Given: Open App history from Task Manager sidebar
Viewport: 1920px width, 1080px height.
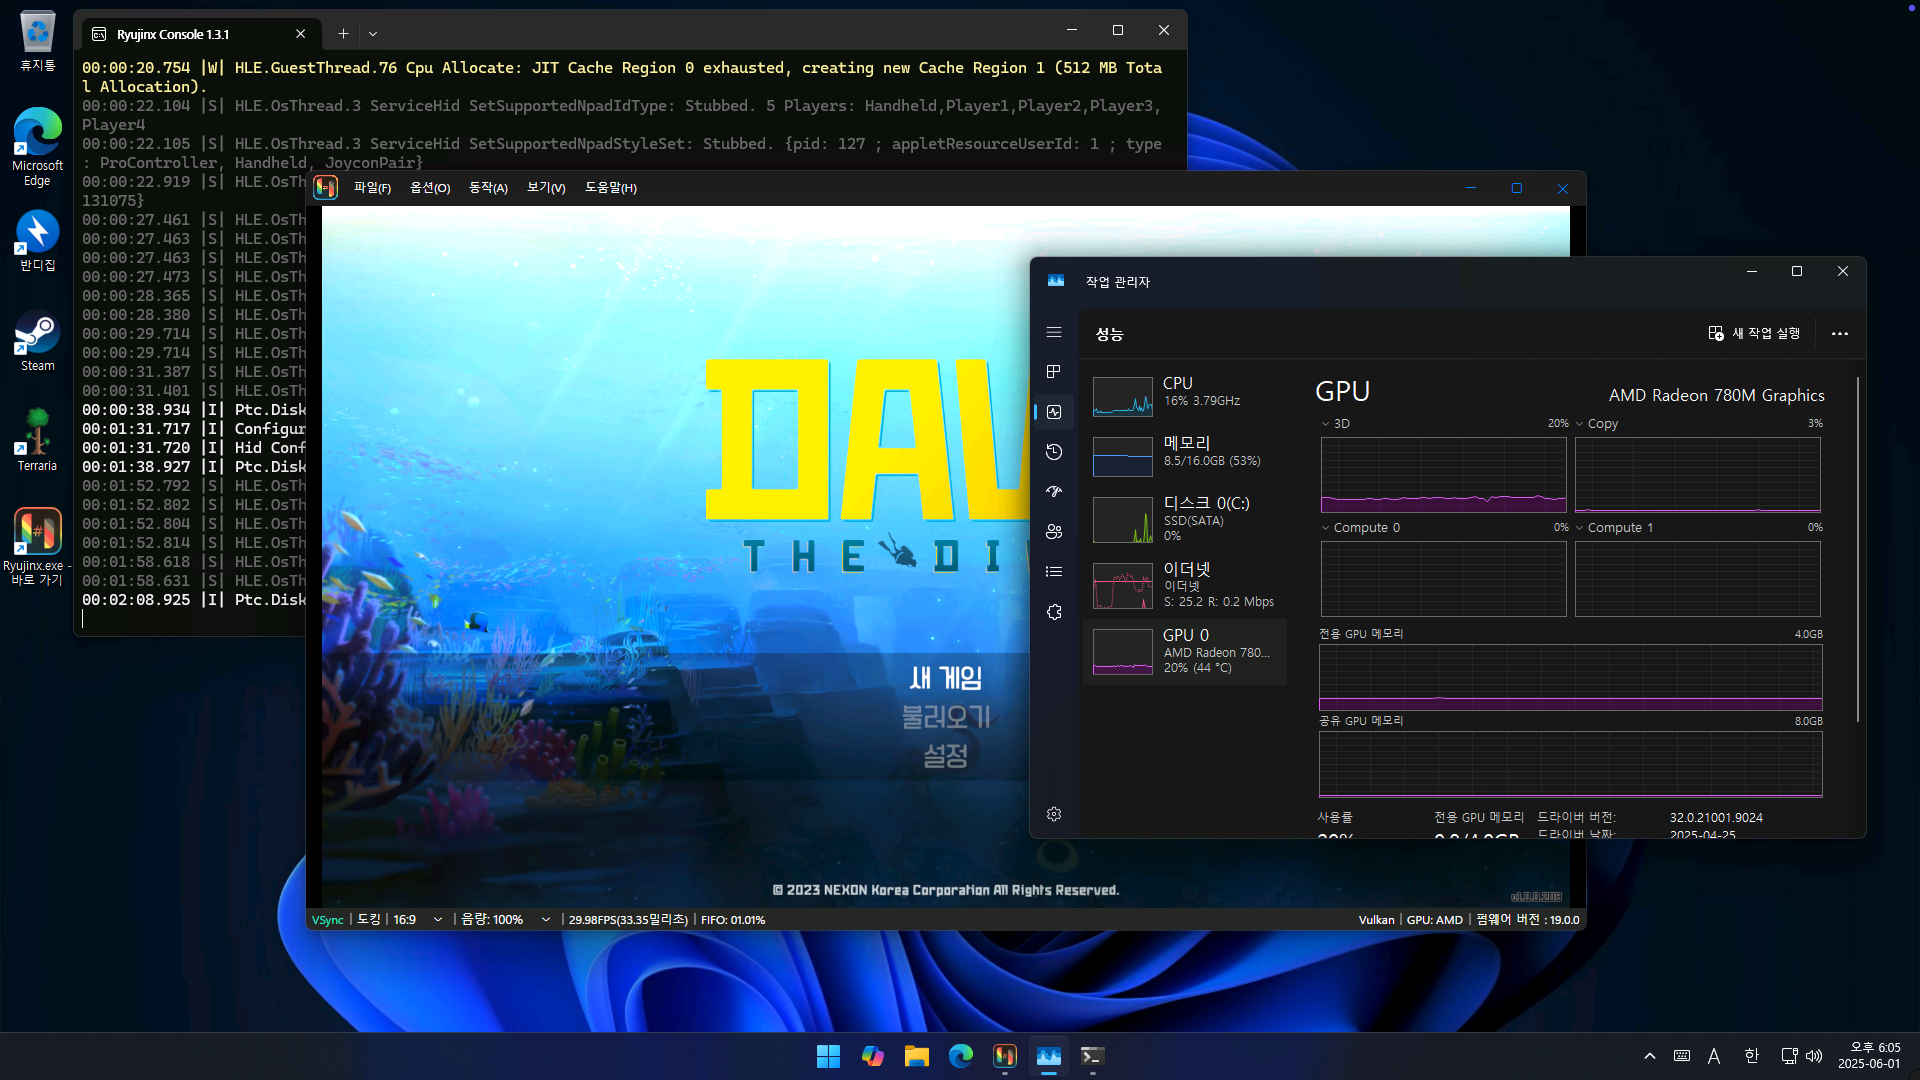Looking at the screenshot, I should 1054,452.
